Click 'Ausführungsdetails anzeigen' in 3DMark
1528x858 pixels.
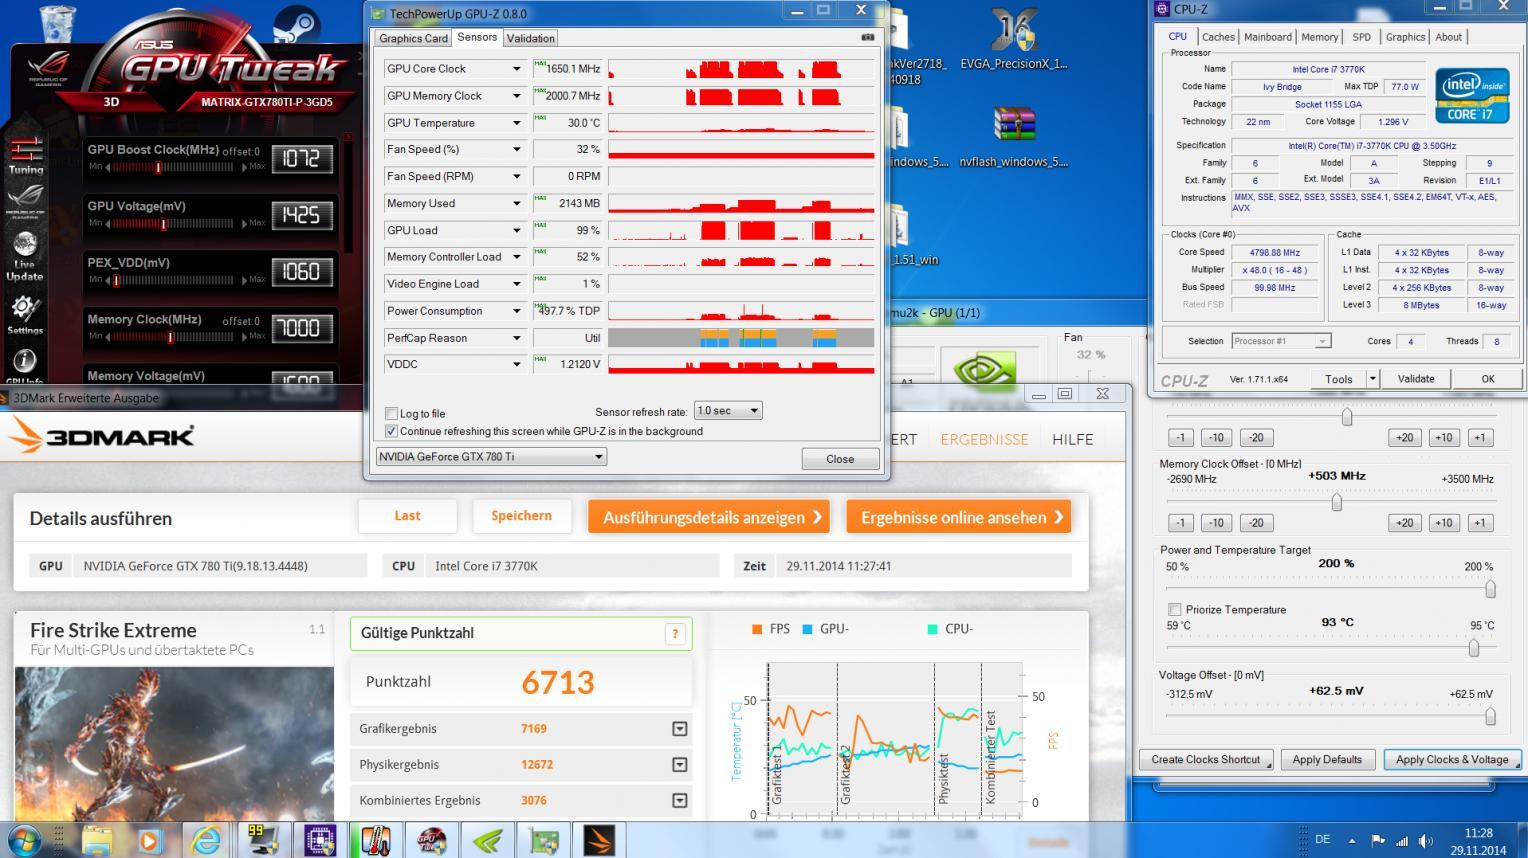709,517
